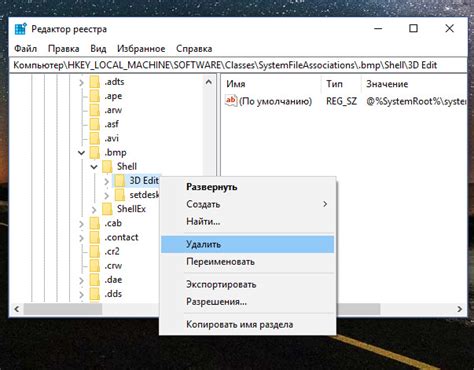Image resolution: width=474 pixels, height=370 pixels.
Task: Close the Registry Editor window
Action: coord(450,29)
